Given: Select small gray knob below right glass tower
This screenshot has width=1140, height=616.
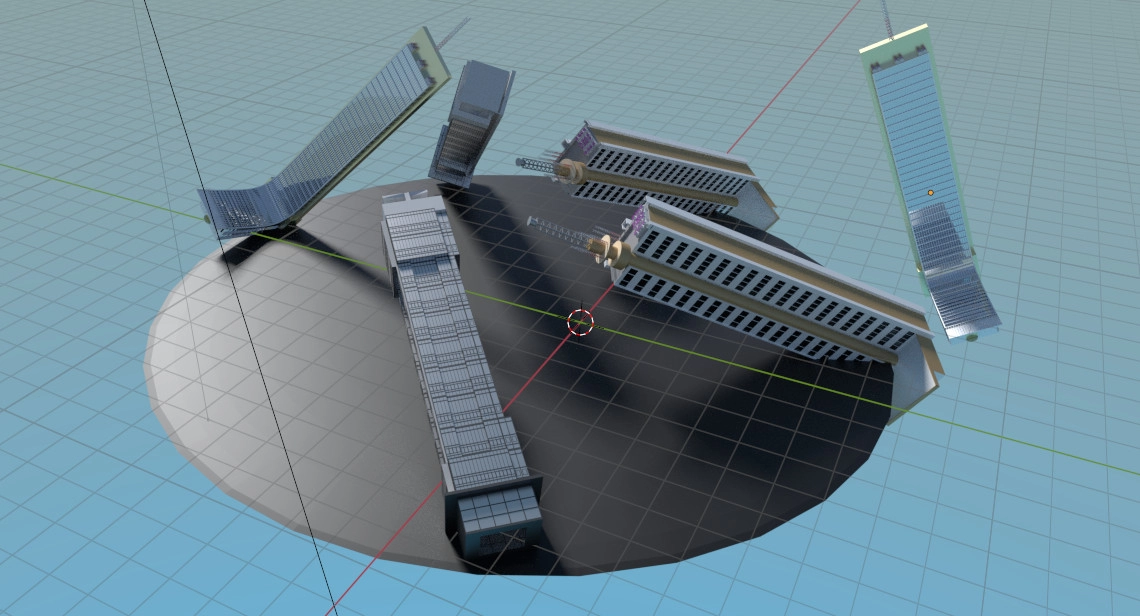Looking at the screenshot, I should (x=971, y=338).
